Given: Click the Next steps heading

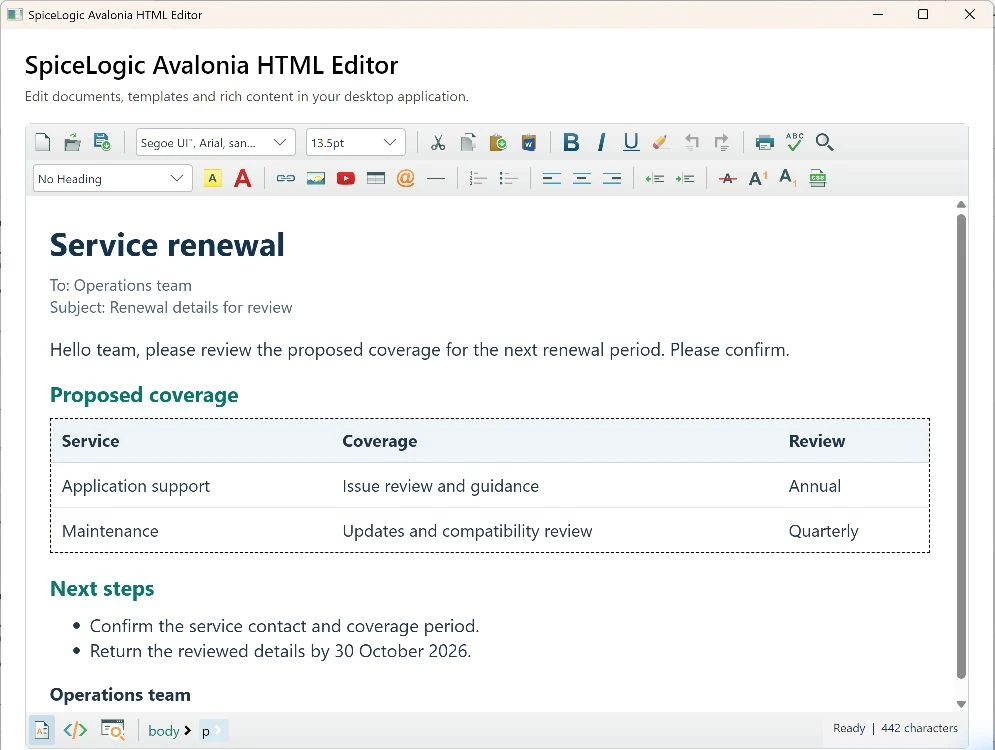Looking at the screenshot, I should [102, 589].
